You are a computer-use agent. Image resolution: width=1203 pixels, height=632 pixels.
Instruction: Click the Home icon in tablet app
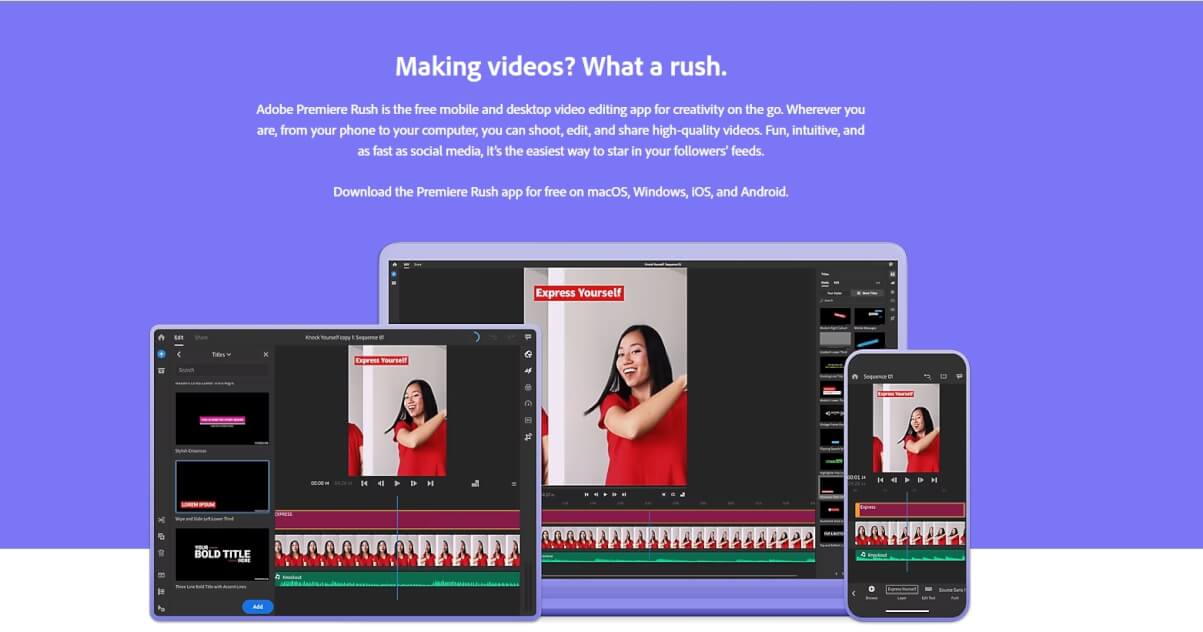pyautogui.click(x=161, y=338)
